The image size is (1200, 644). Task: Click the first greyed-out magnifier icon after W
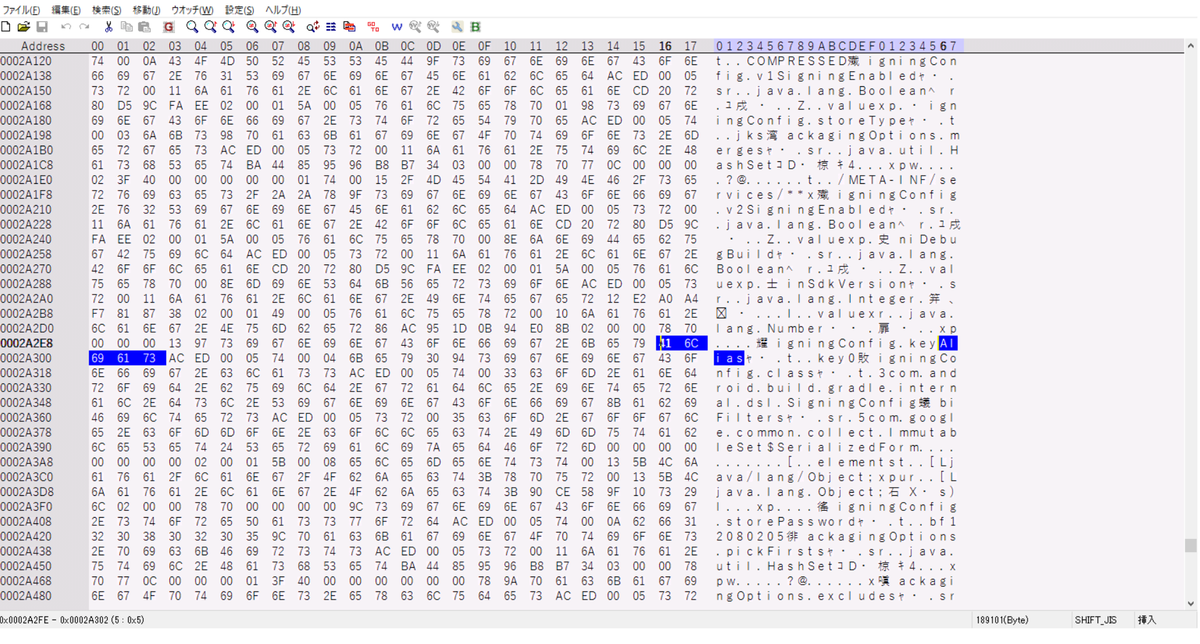click(415, 27)
